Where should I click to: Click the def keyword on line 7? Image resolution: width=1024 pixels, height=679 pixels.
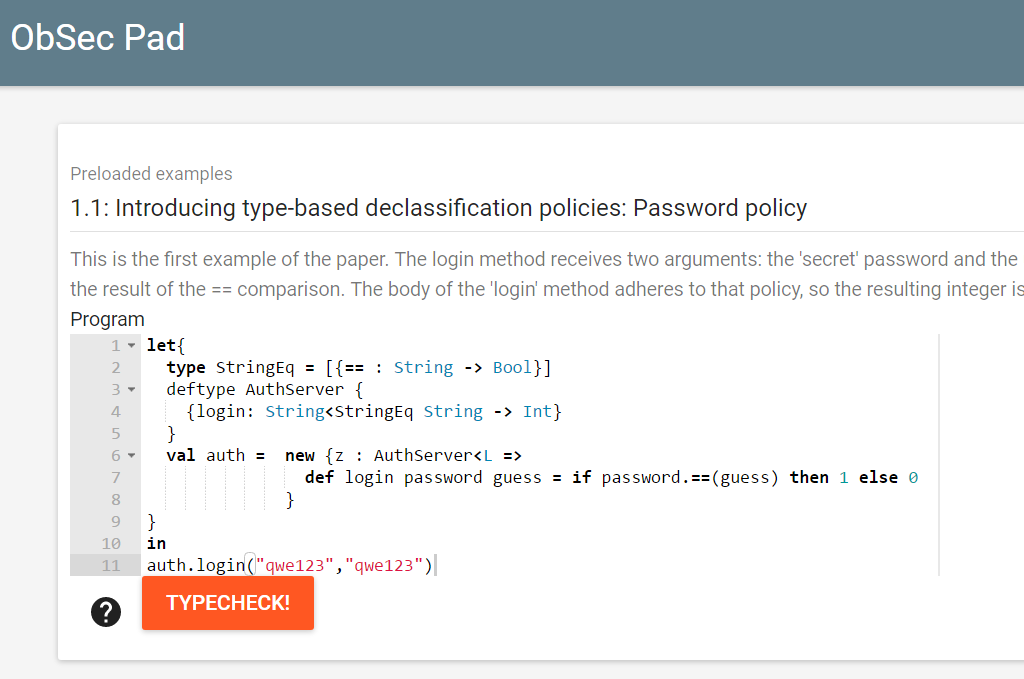pyautogui.click(x=319, y=478)
